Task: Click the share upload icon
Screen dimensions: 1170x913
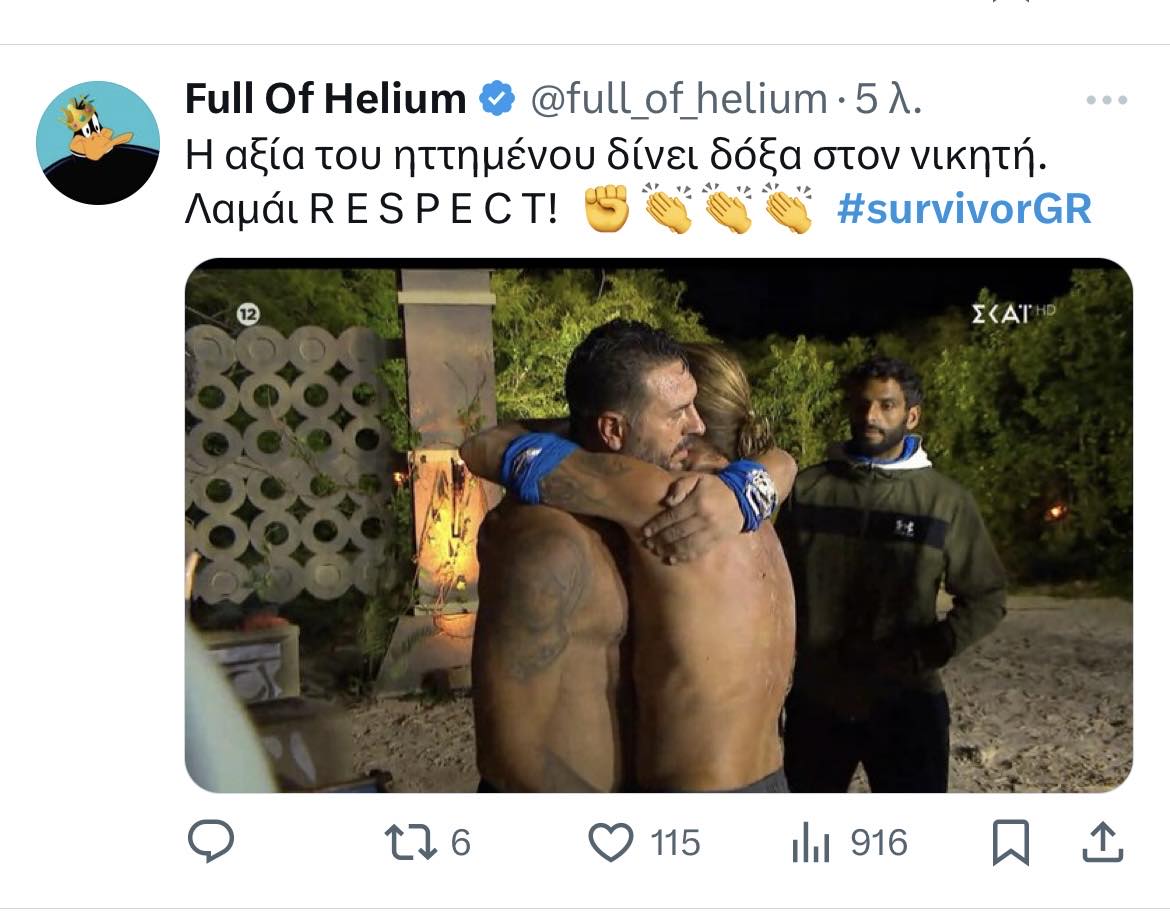Action: (1102, 842)
